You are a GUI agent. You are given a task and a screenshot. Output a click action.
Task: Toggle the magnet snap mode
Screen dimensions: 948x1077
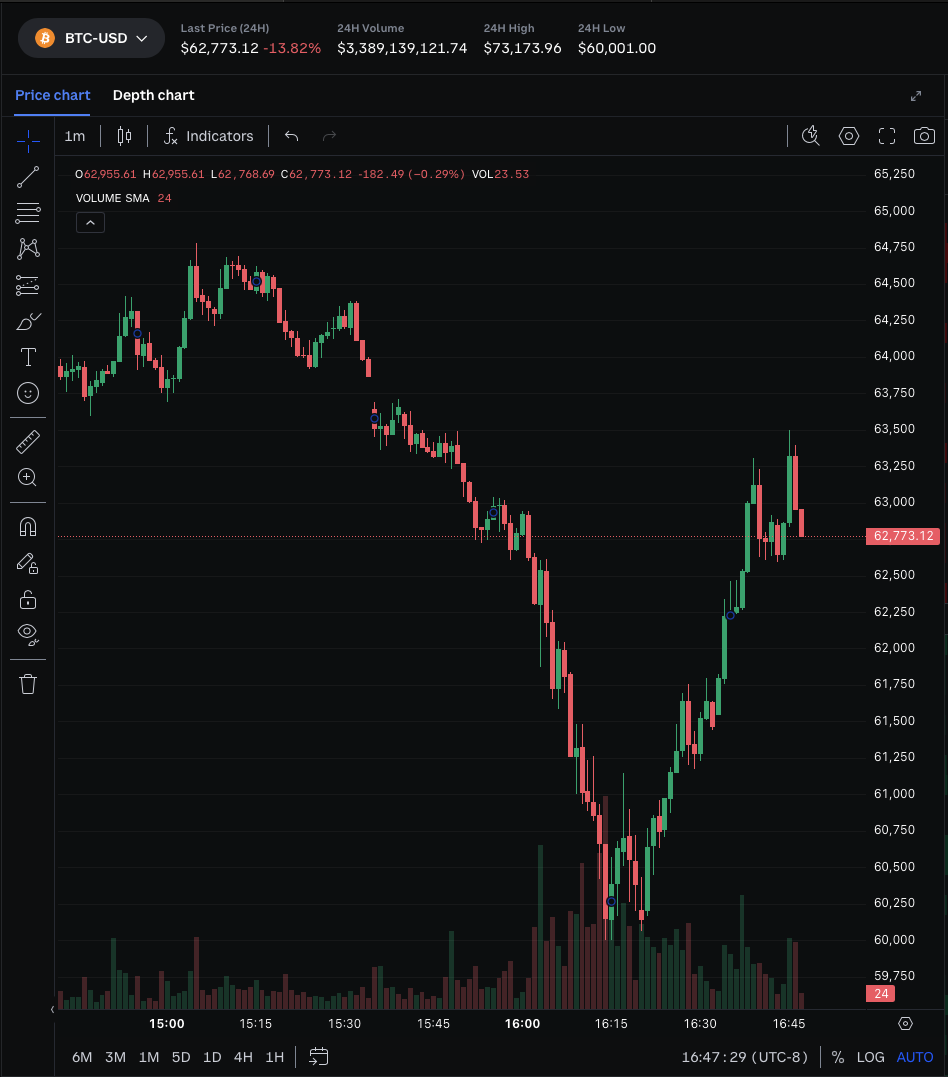pyautogui.click(x=28, y=526)
